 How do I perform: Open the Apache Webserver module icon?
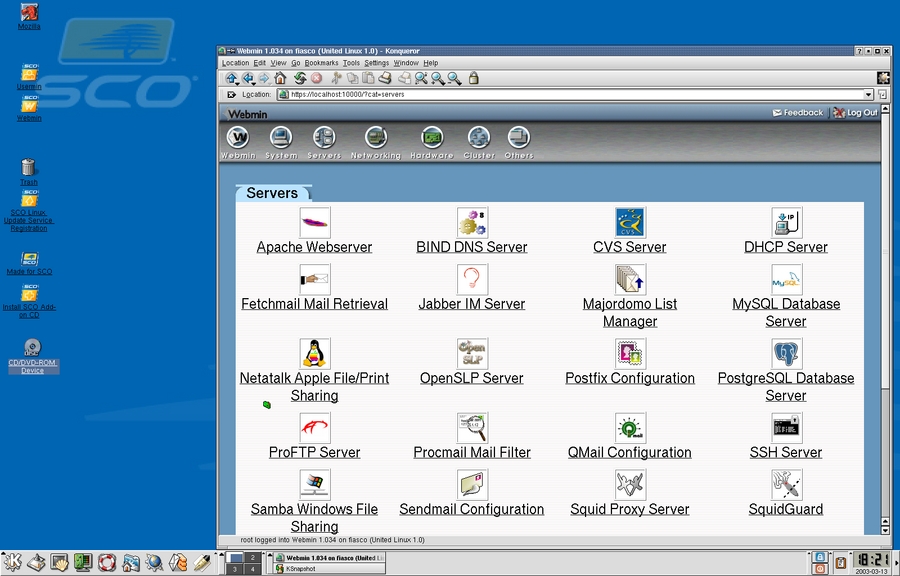[314, 222]
